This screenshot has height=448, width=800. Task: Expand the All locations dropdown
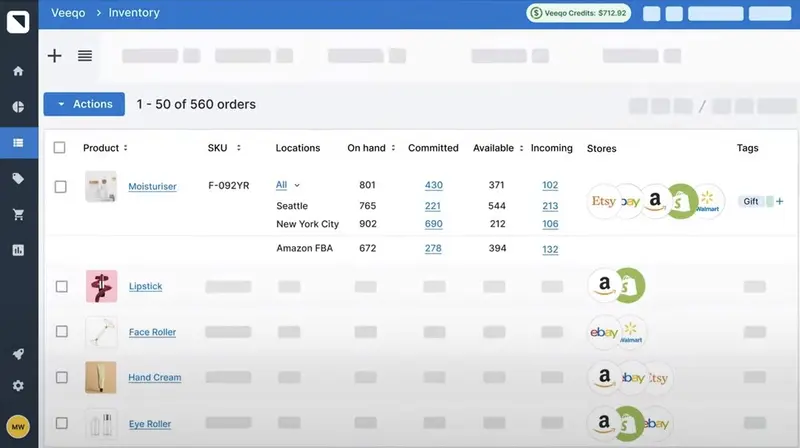tap(288, 185)
